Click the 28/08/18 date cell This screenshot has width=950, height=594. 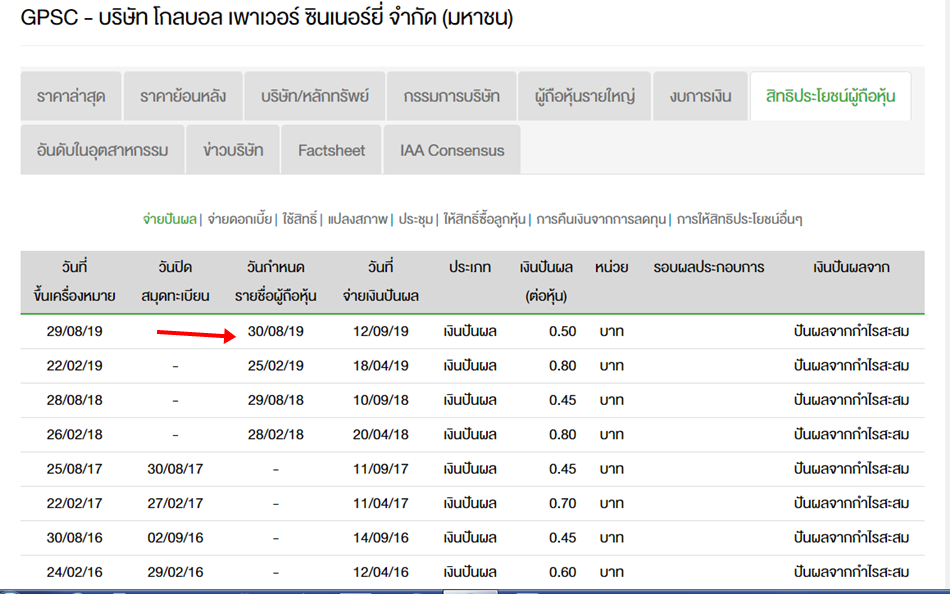(x=75, y=401)
